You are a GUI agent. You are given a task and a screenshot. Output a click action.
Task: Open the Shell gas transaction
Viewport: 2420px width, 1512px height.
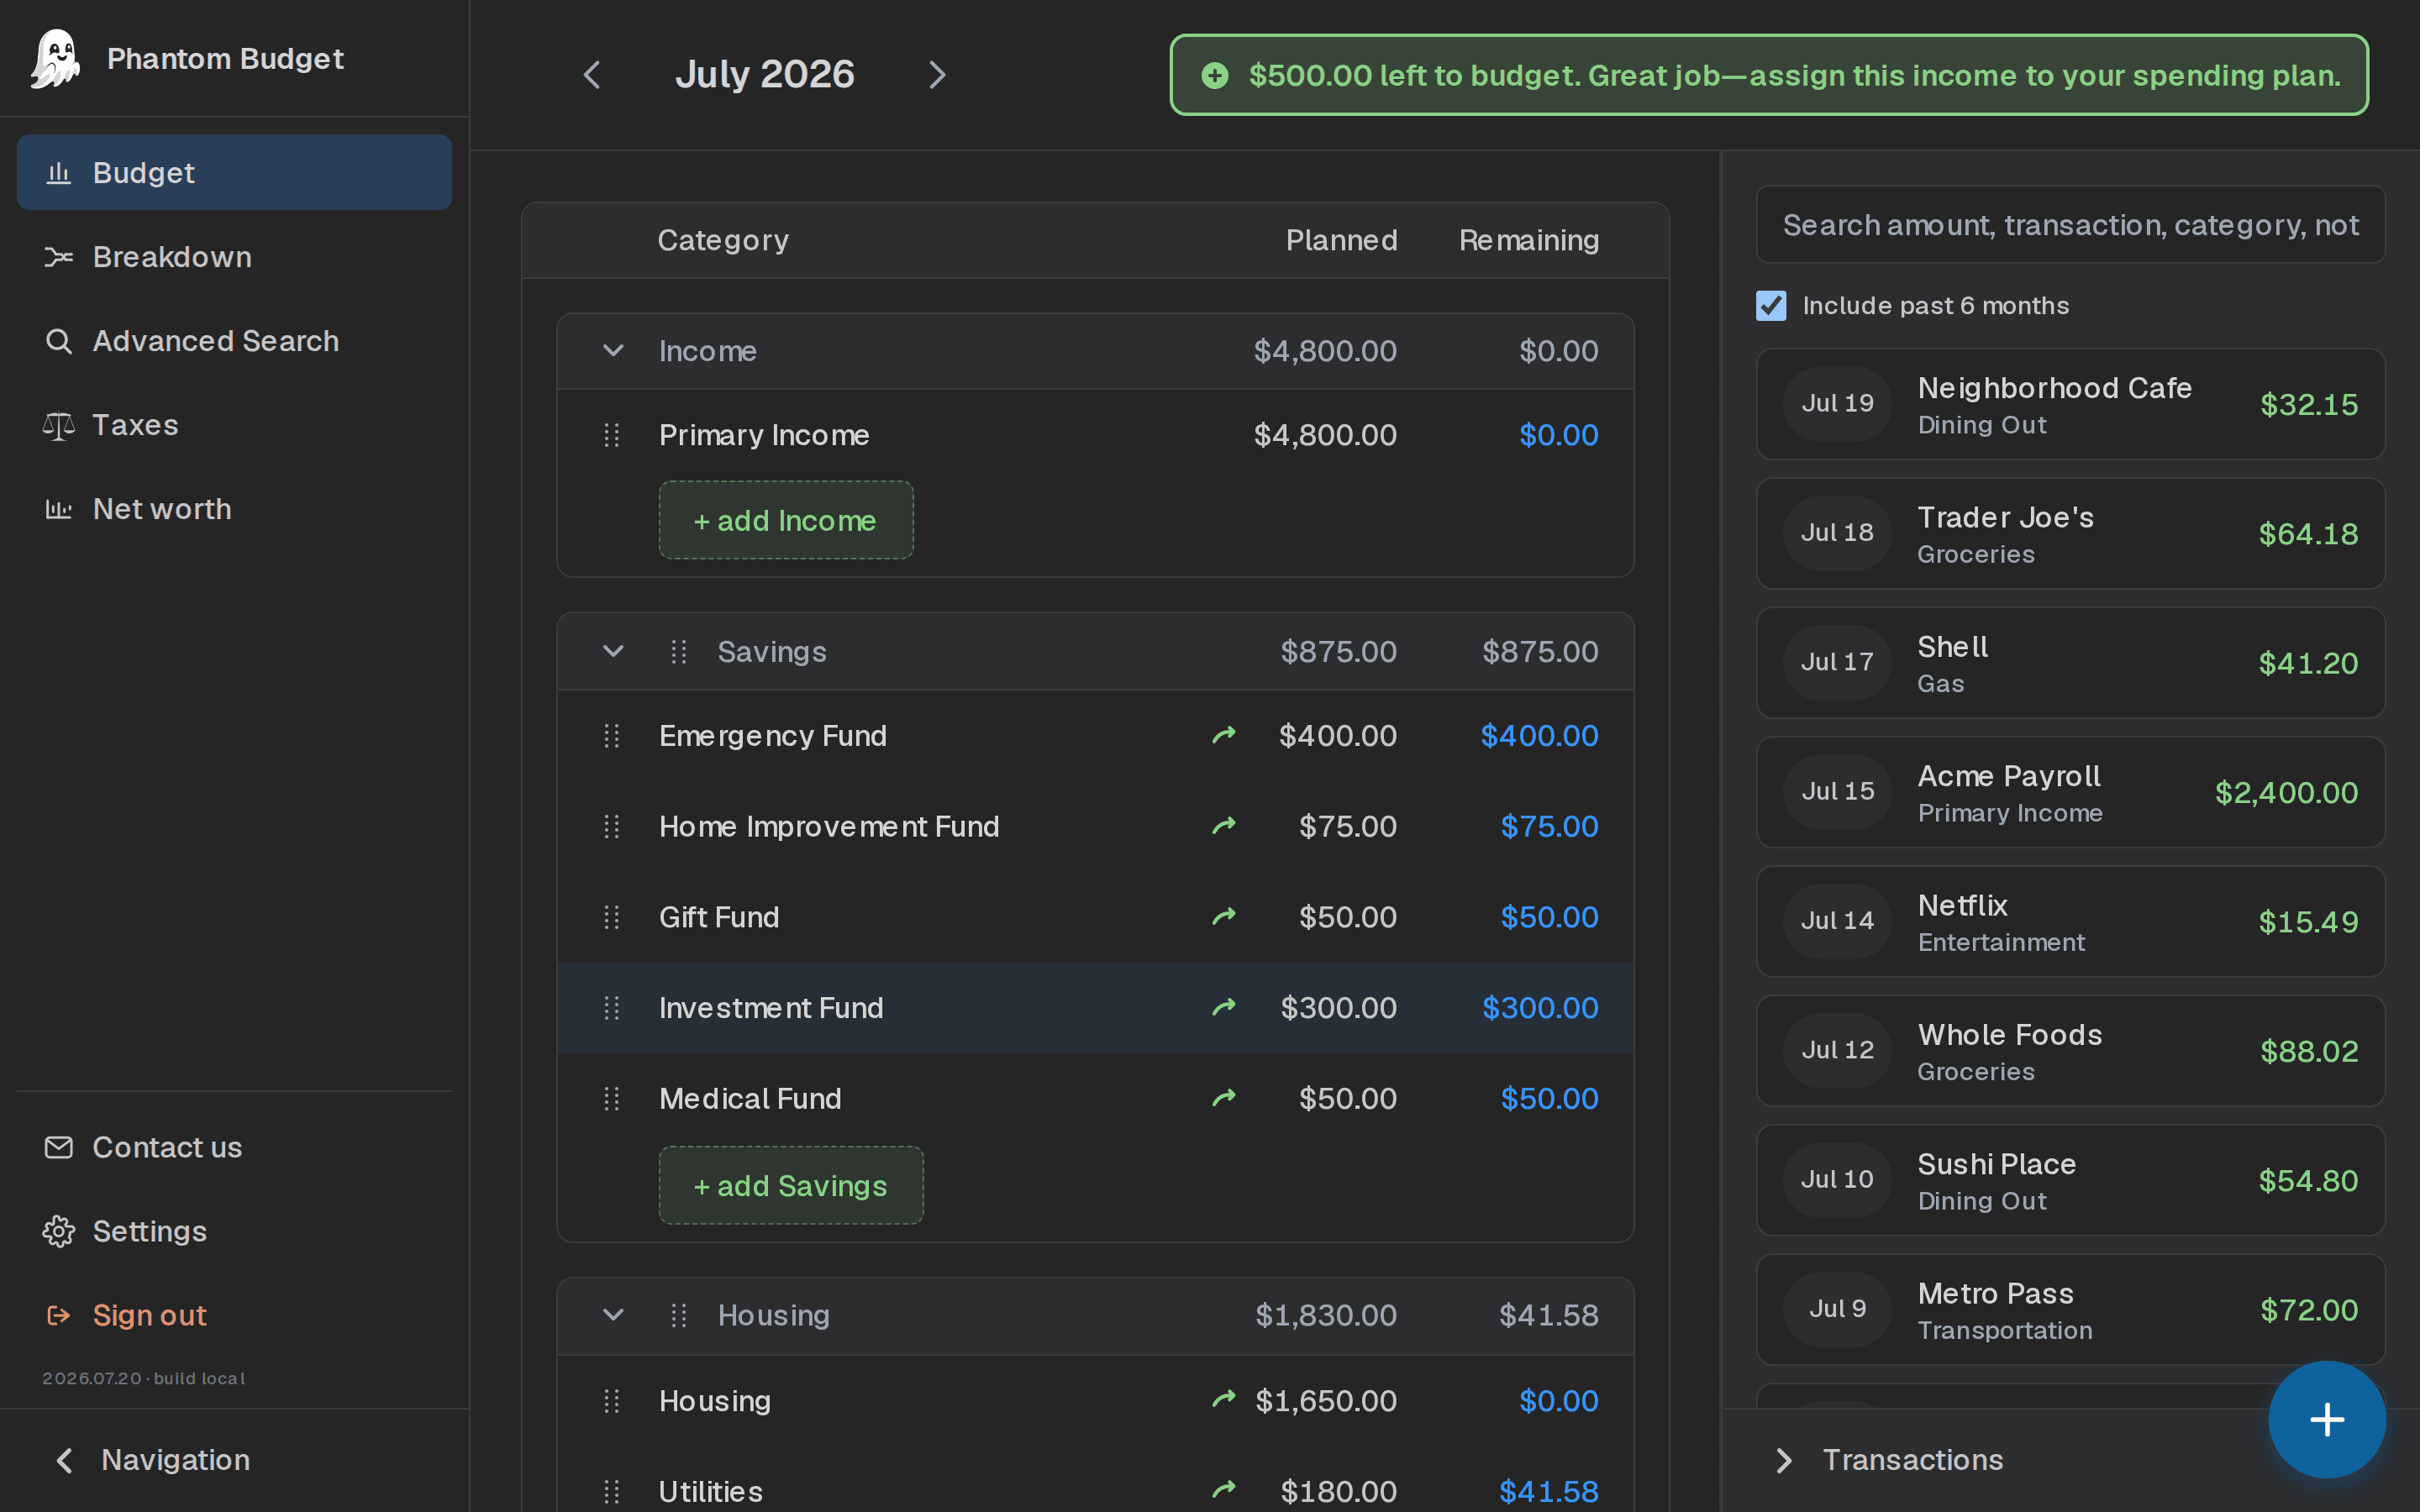2070,663
